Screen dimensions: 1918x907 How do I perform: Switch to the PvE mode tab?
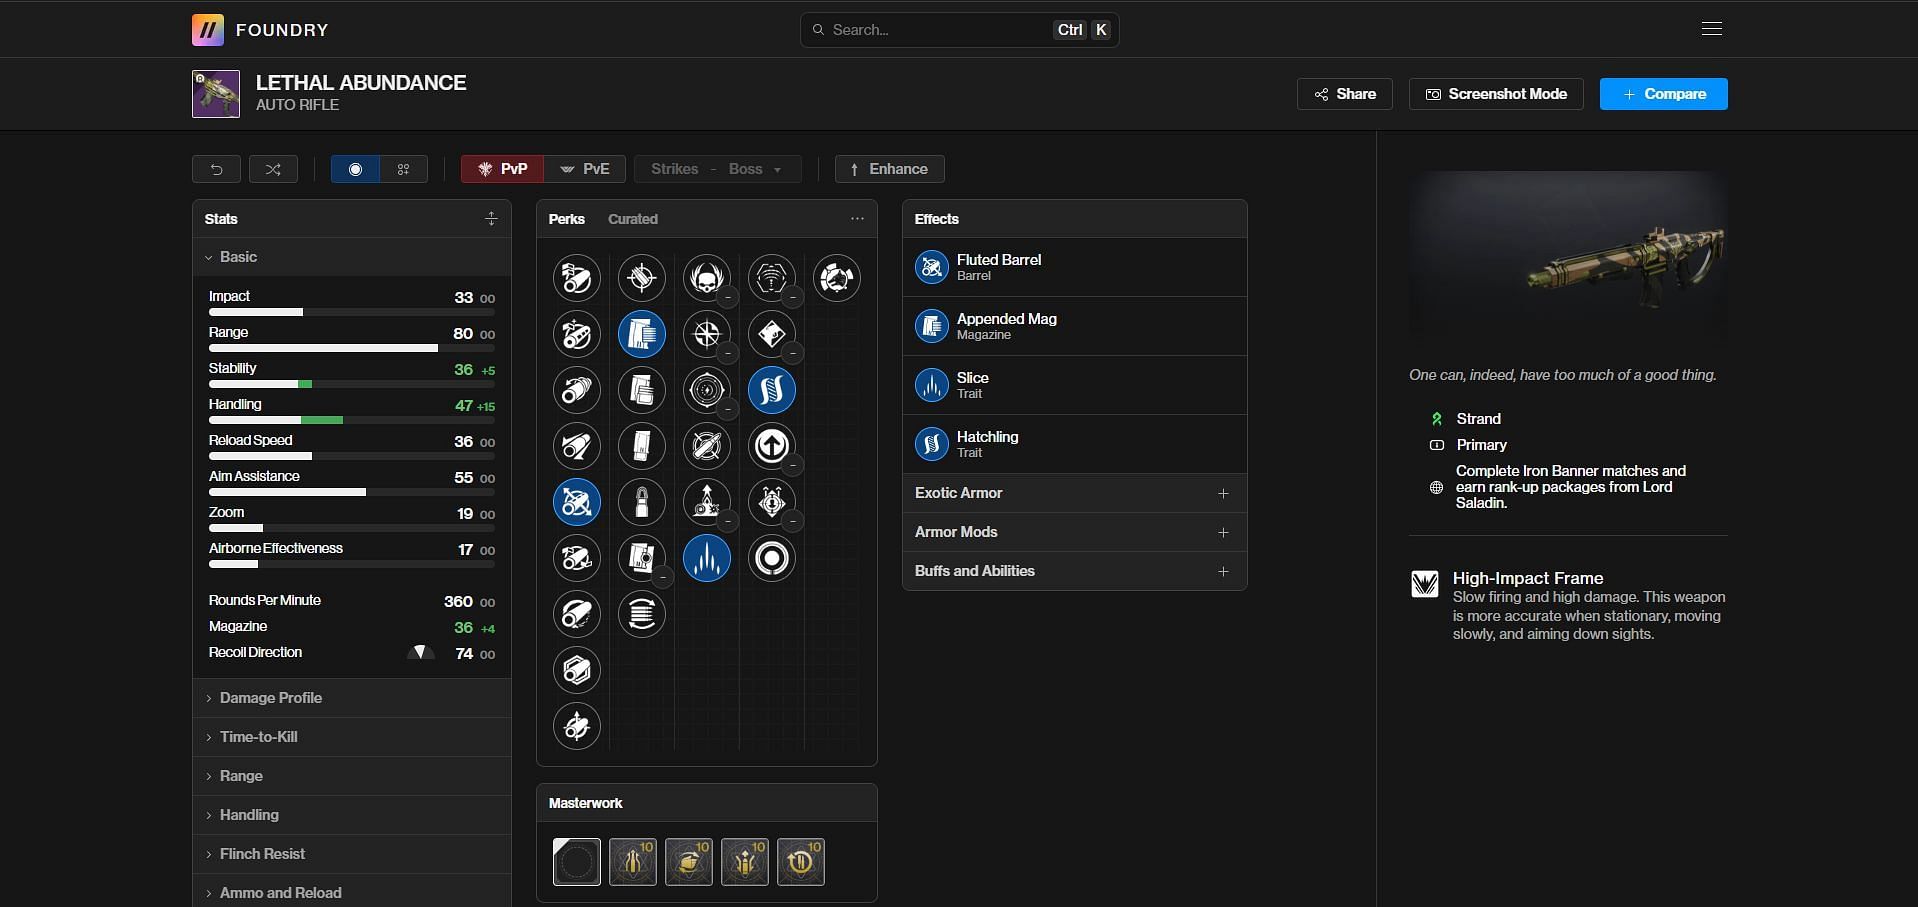click(585, 169)
